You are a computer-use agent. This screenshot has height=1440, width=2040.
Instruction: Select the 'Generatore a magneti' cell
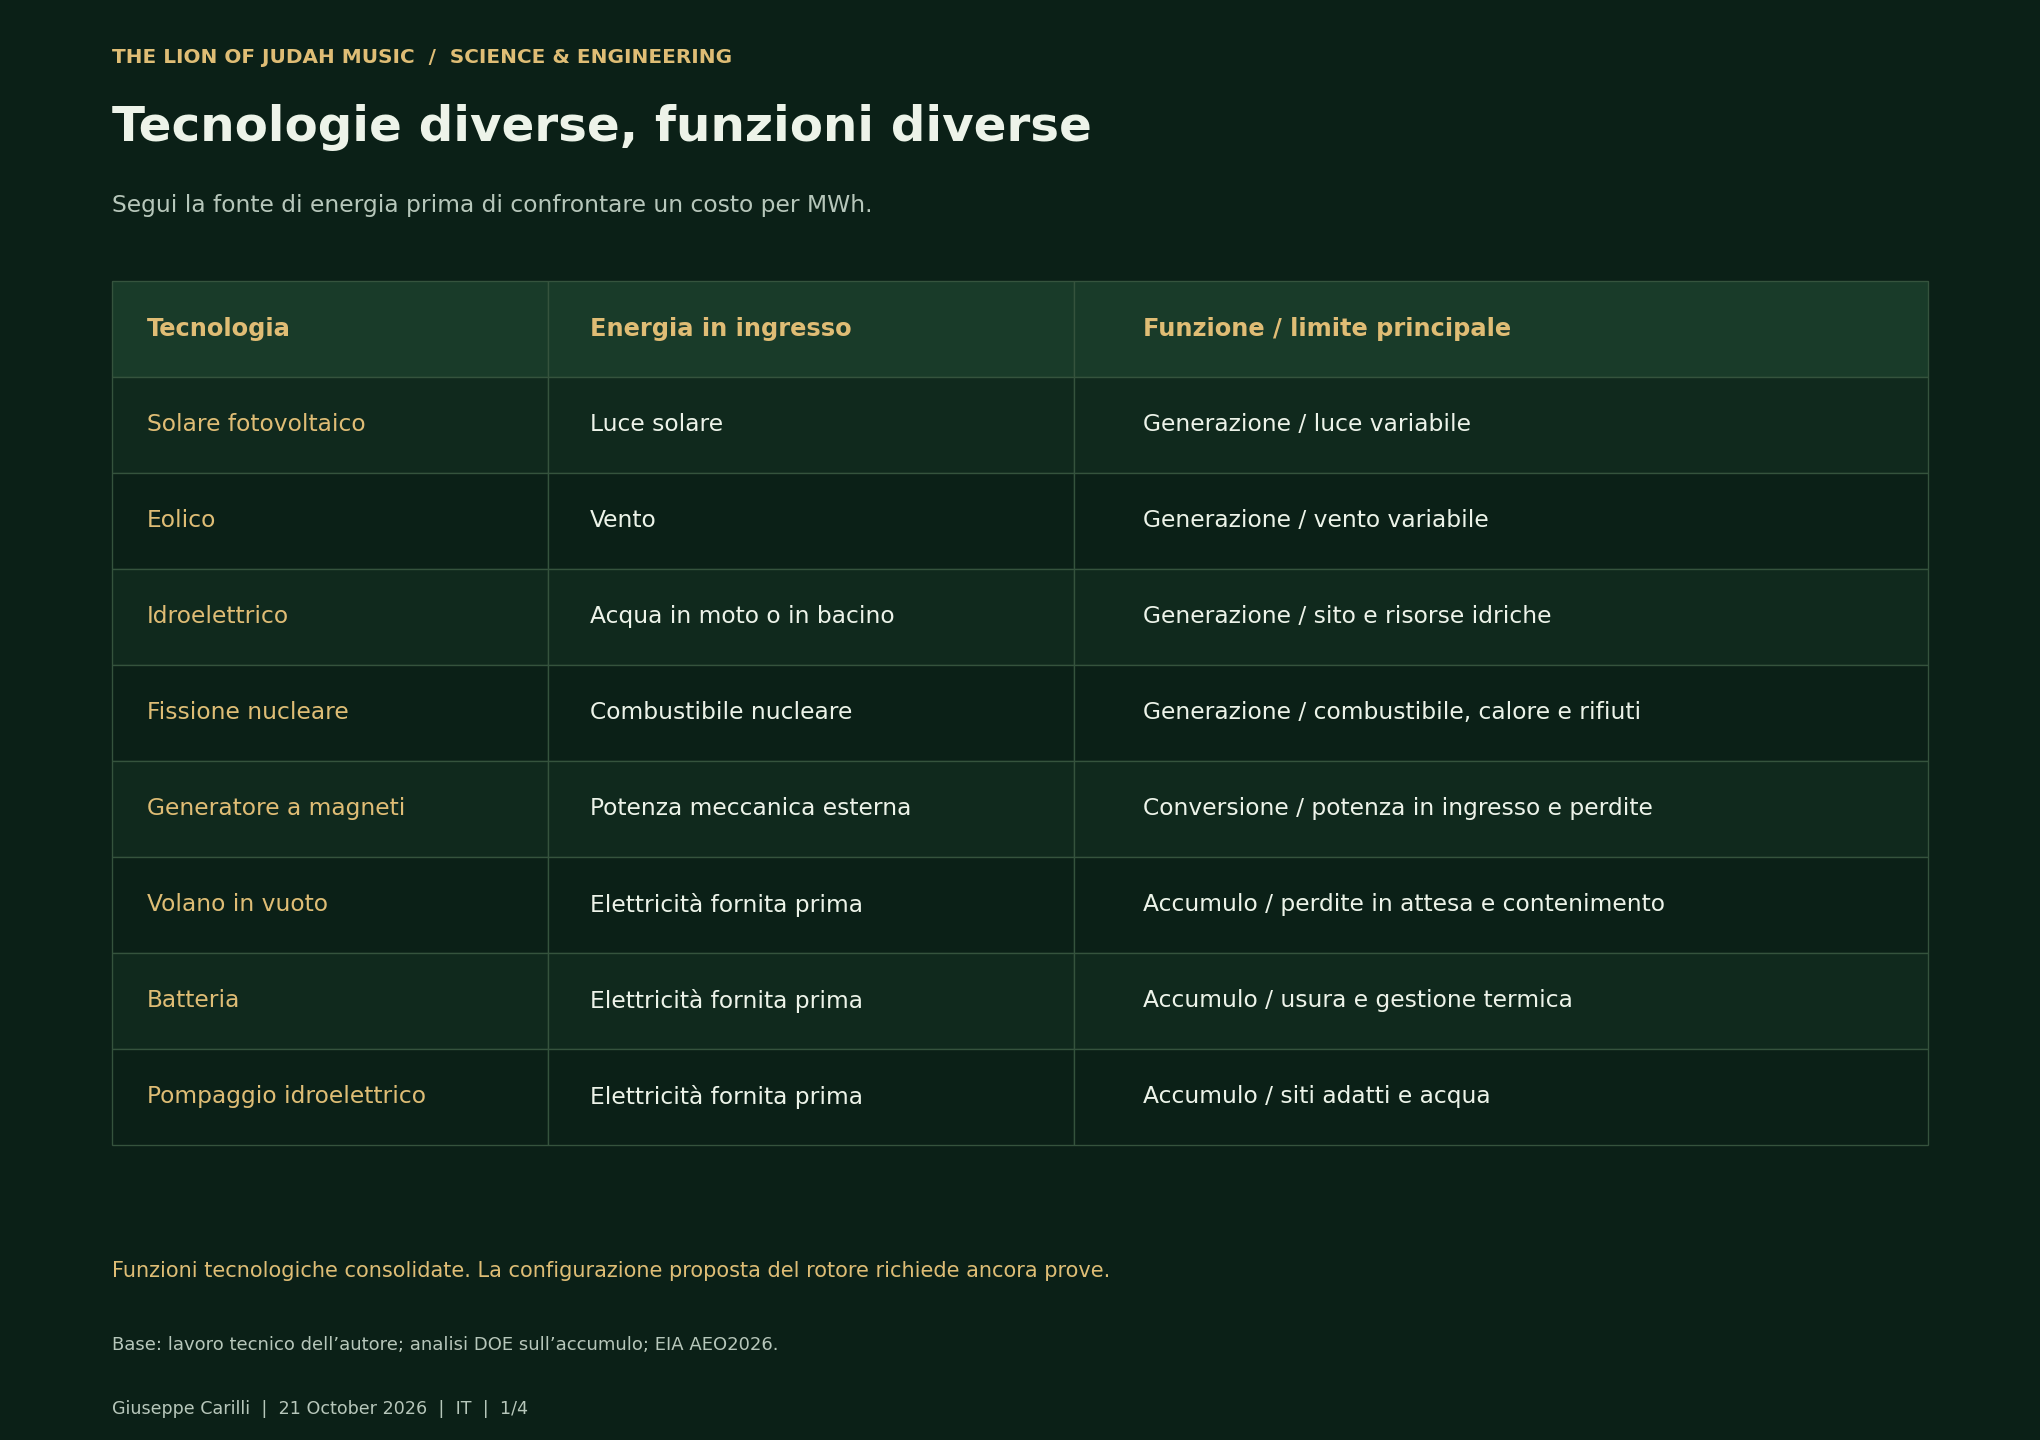(x=330, y=809)
